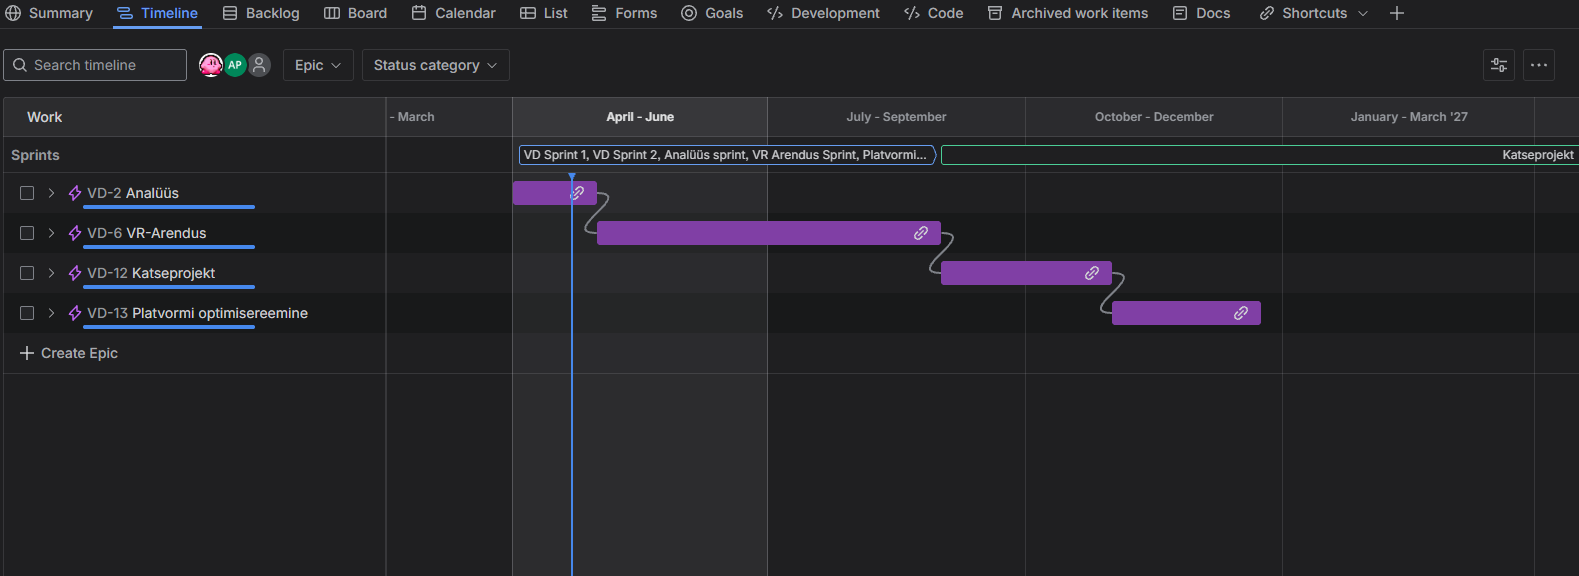Open Archived work items tab

(1067, 13)
